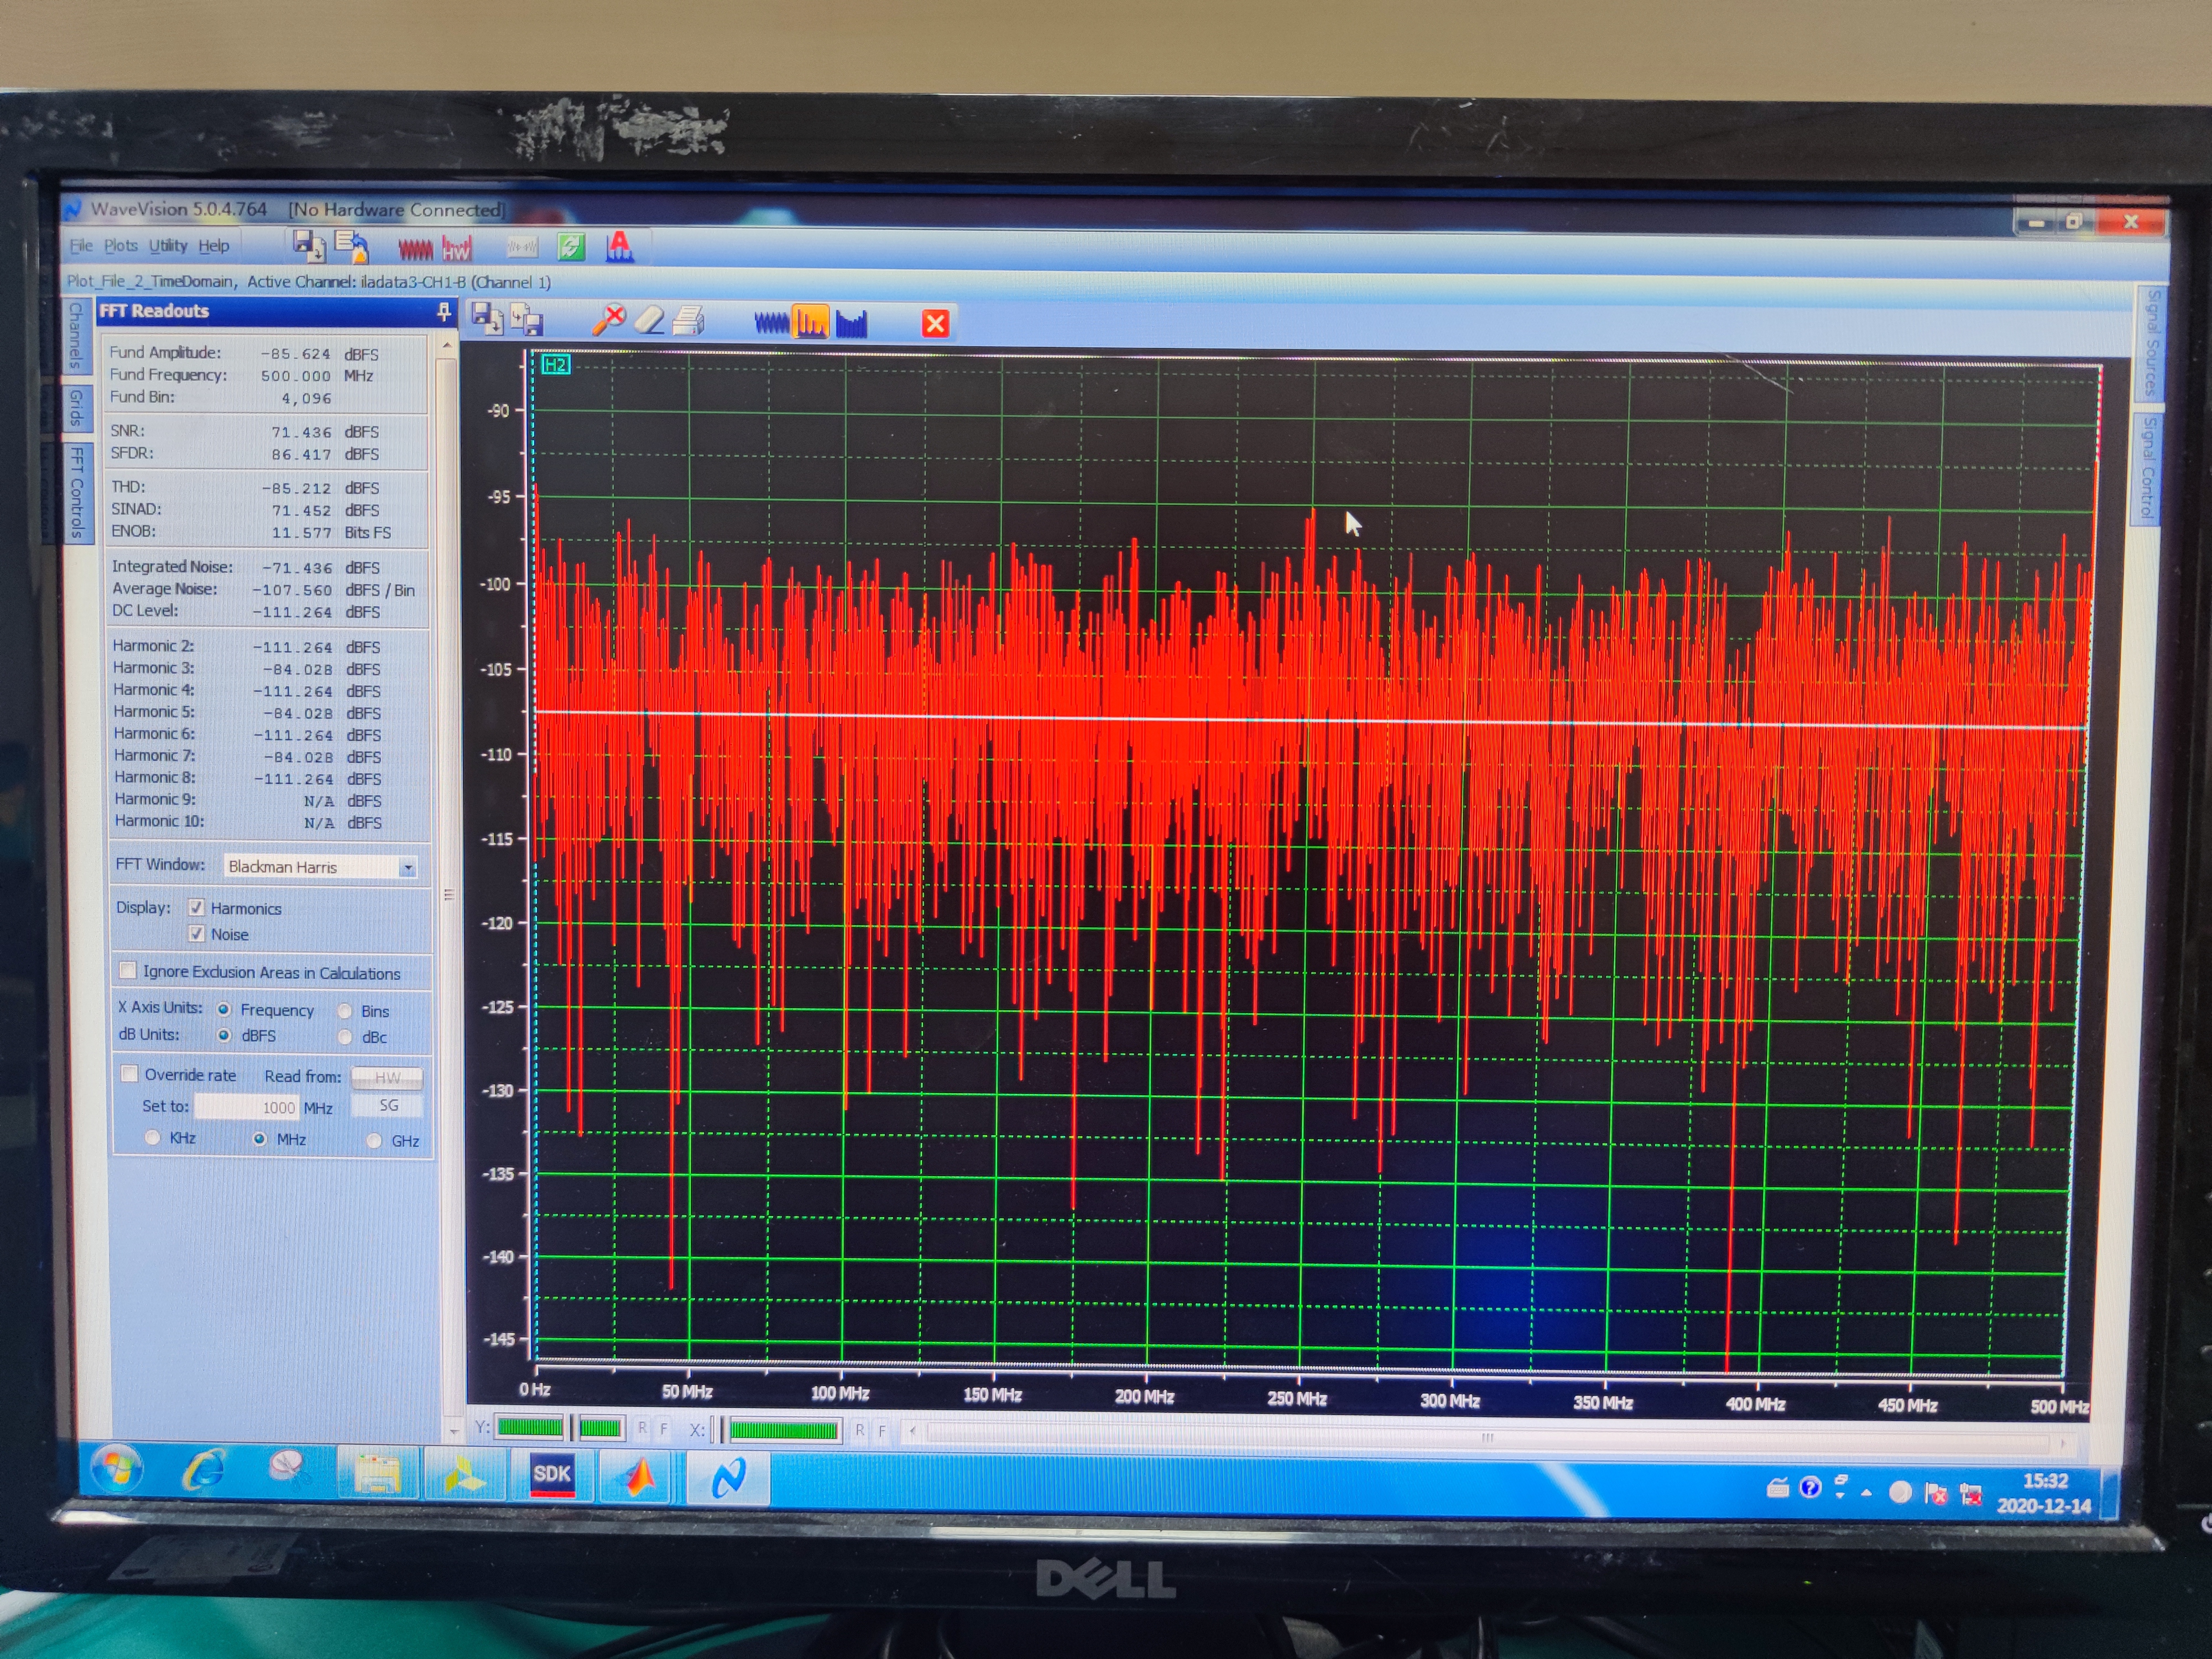
Task: Select the blue histogram view icon
Action: [851, 323]
